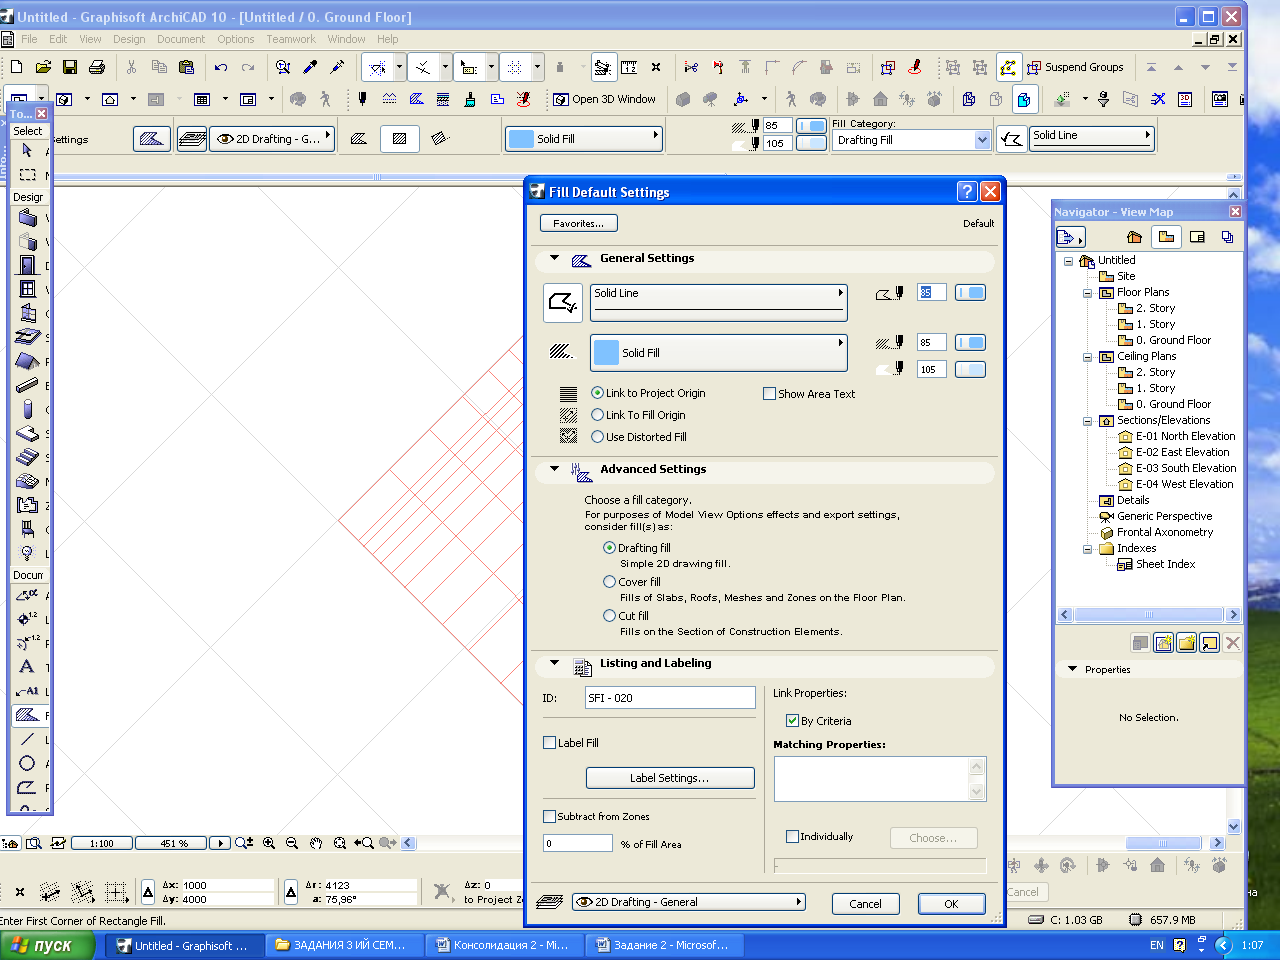Click the Cut scissors icon

coord(131,67)
